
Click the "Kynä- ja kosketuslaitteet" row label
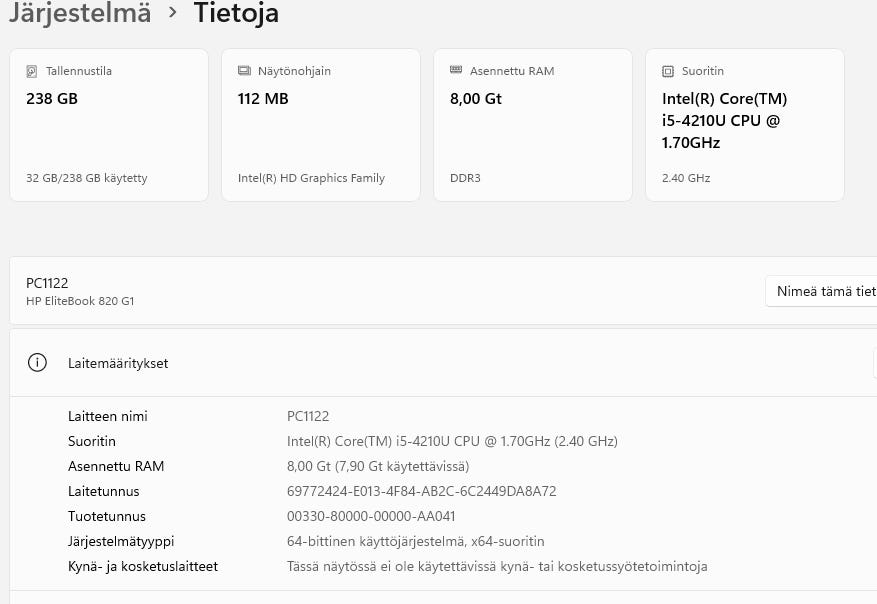coord(143,566)
